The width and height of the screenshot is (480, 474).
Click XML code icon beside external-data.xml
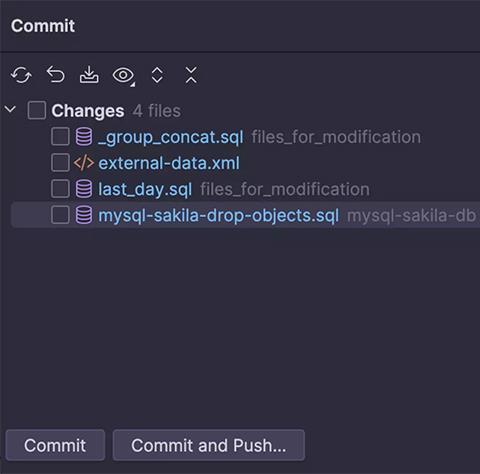coord(84,163)
